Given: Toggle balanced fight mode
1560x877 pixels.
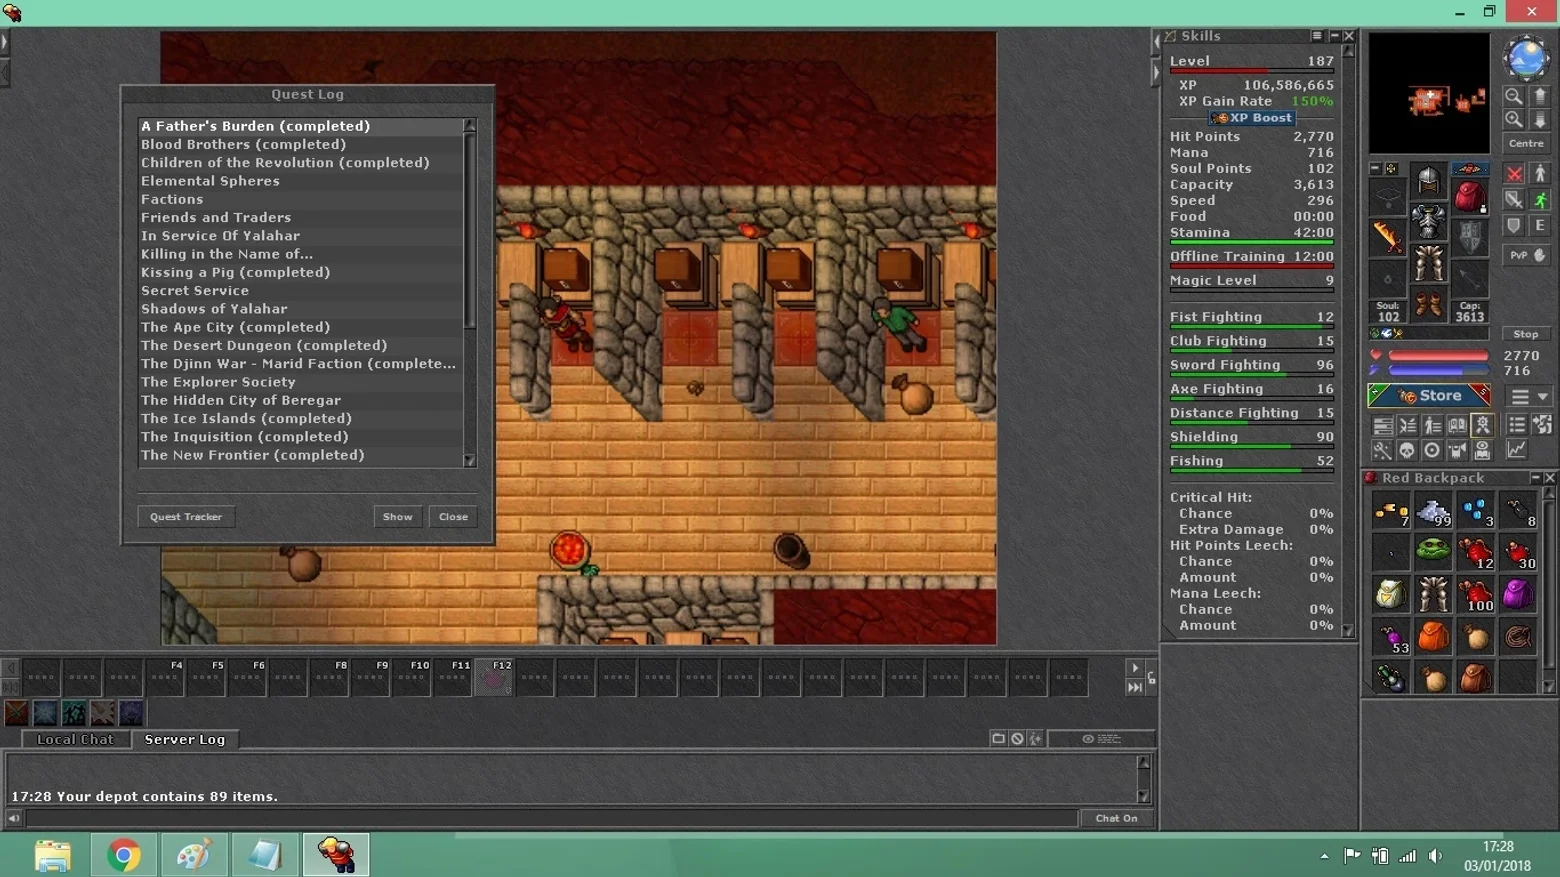Looking at the screenshot, I should coord(1514,200).
